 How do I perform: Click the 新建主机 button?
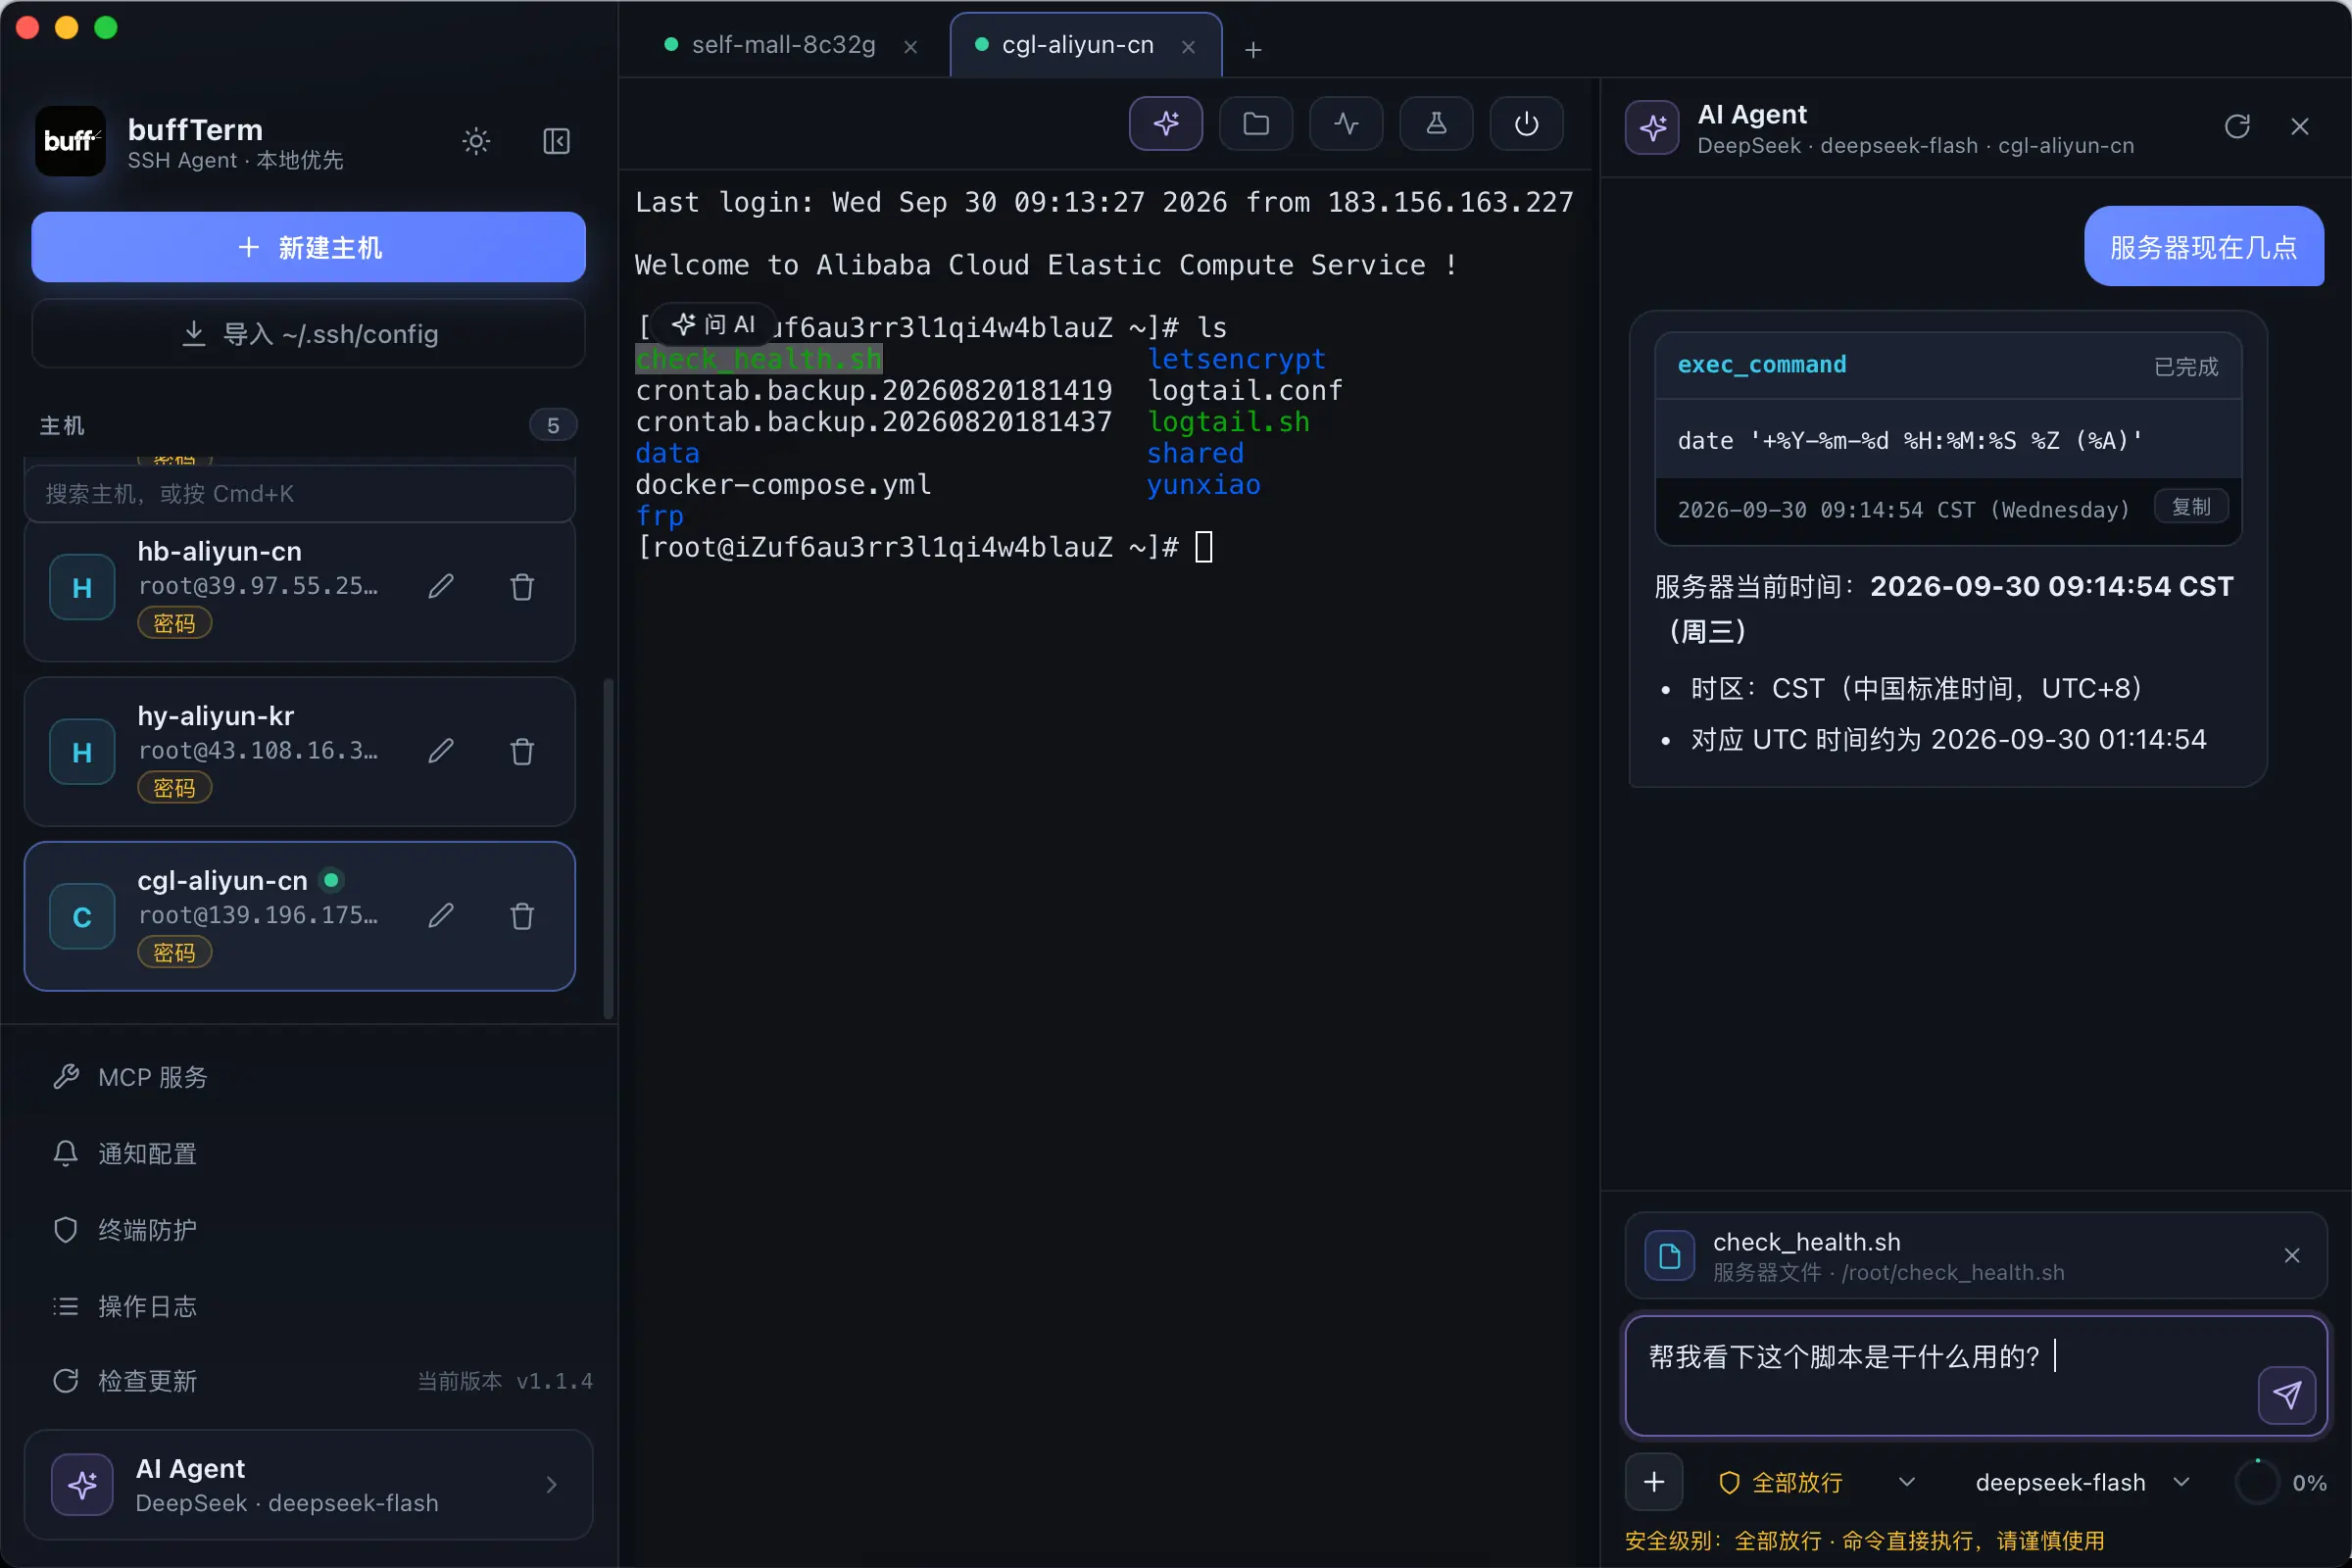308,247
